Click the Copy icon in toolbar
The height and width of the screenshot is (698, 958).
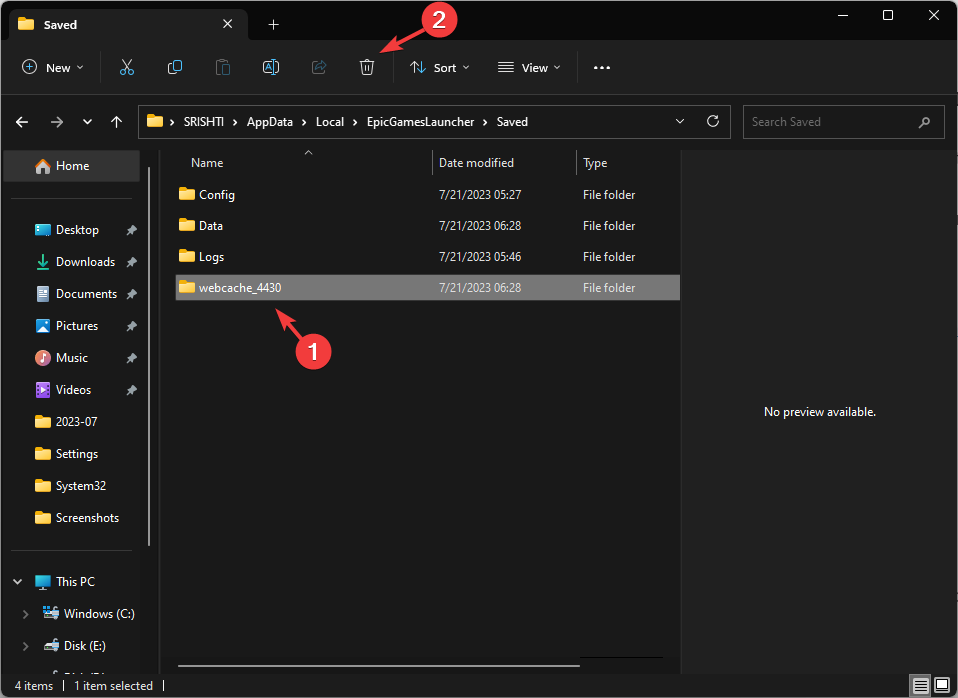175,67
